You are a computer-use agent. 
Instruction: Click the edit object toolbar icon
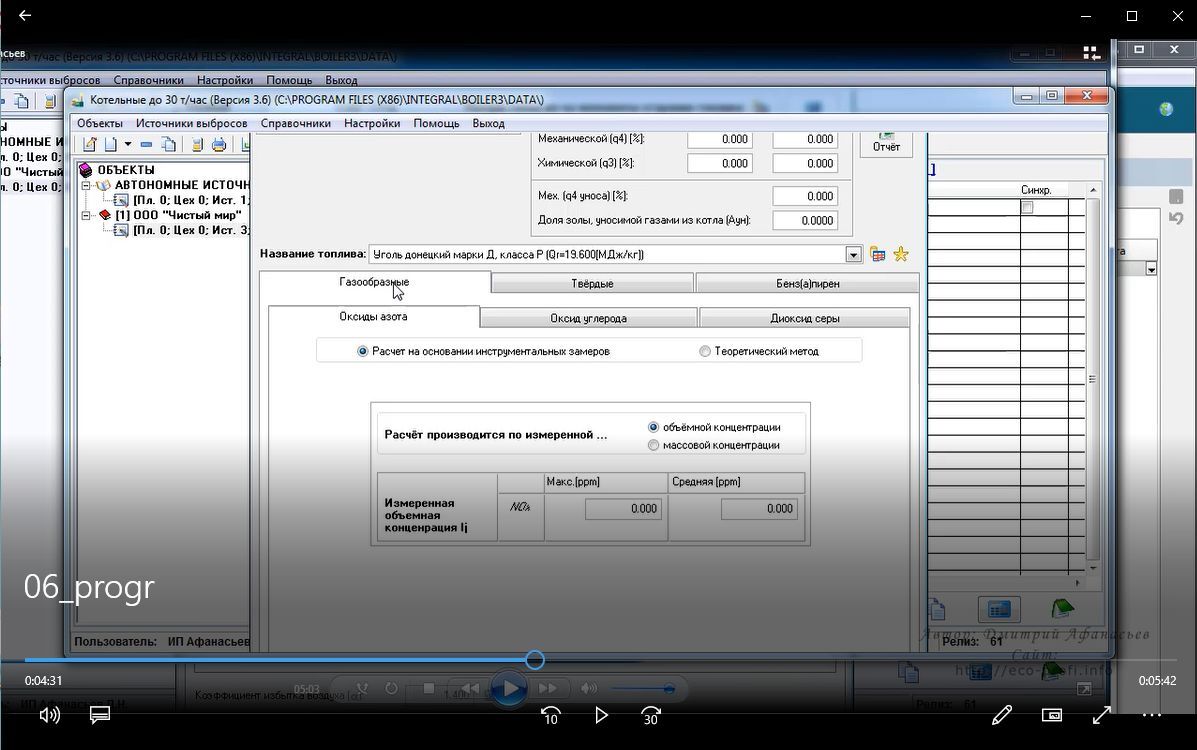coord(89,145)
